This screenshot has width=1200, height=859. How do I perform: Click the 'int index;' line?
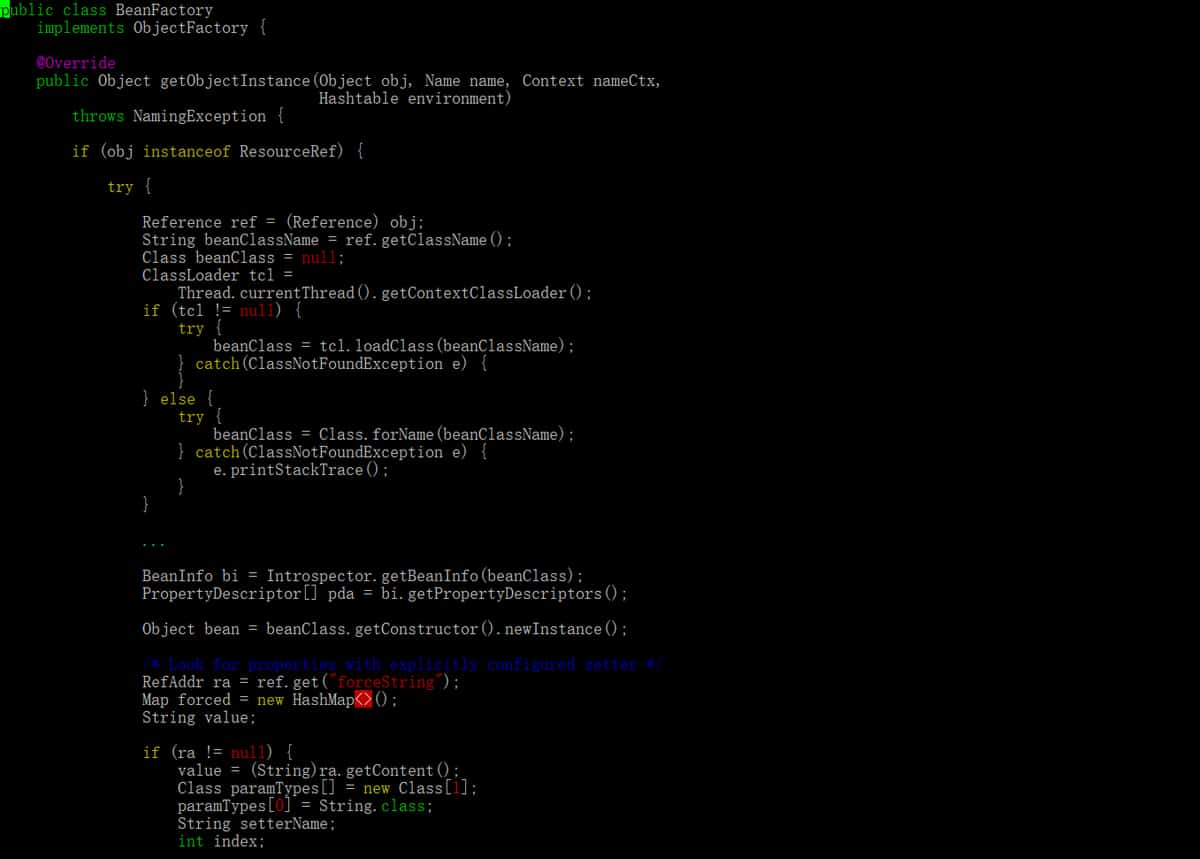(222, 842)
